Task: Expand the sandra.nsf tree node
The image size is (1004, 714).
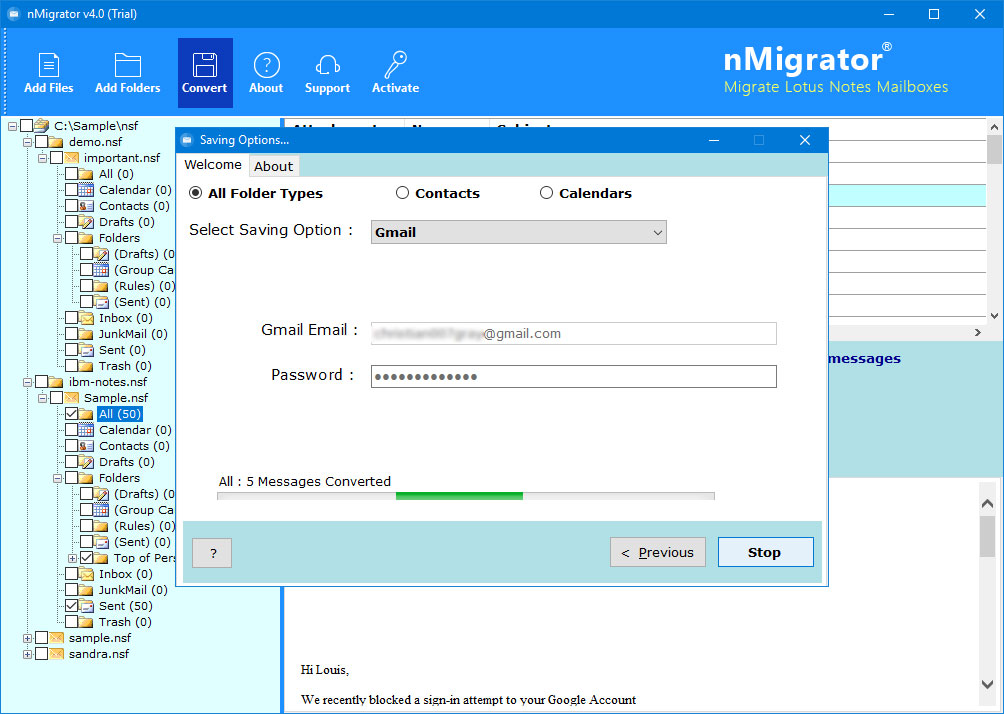Action: (x=28, y=654)
